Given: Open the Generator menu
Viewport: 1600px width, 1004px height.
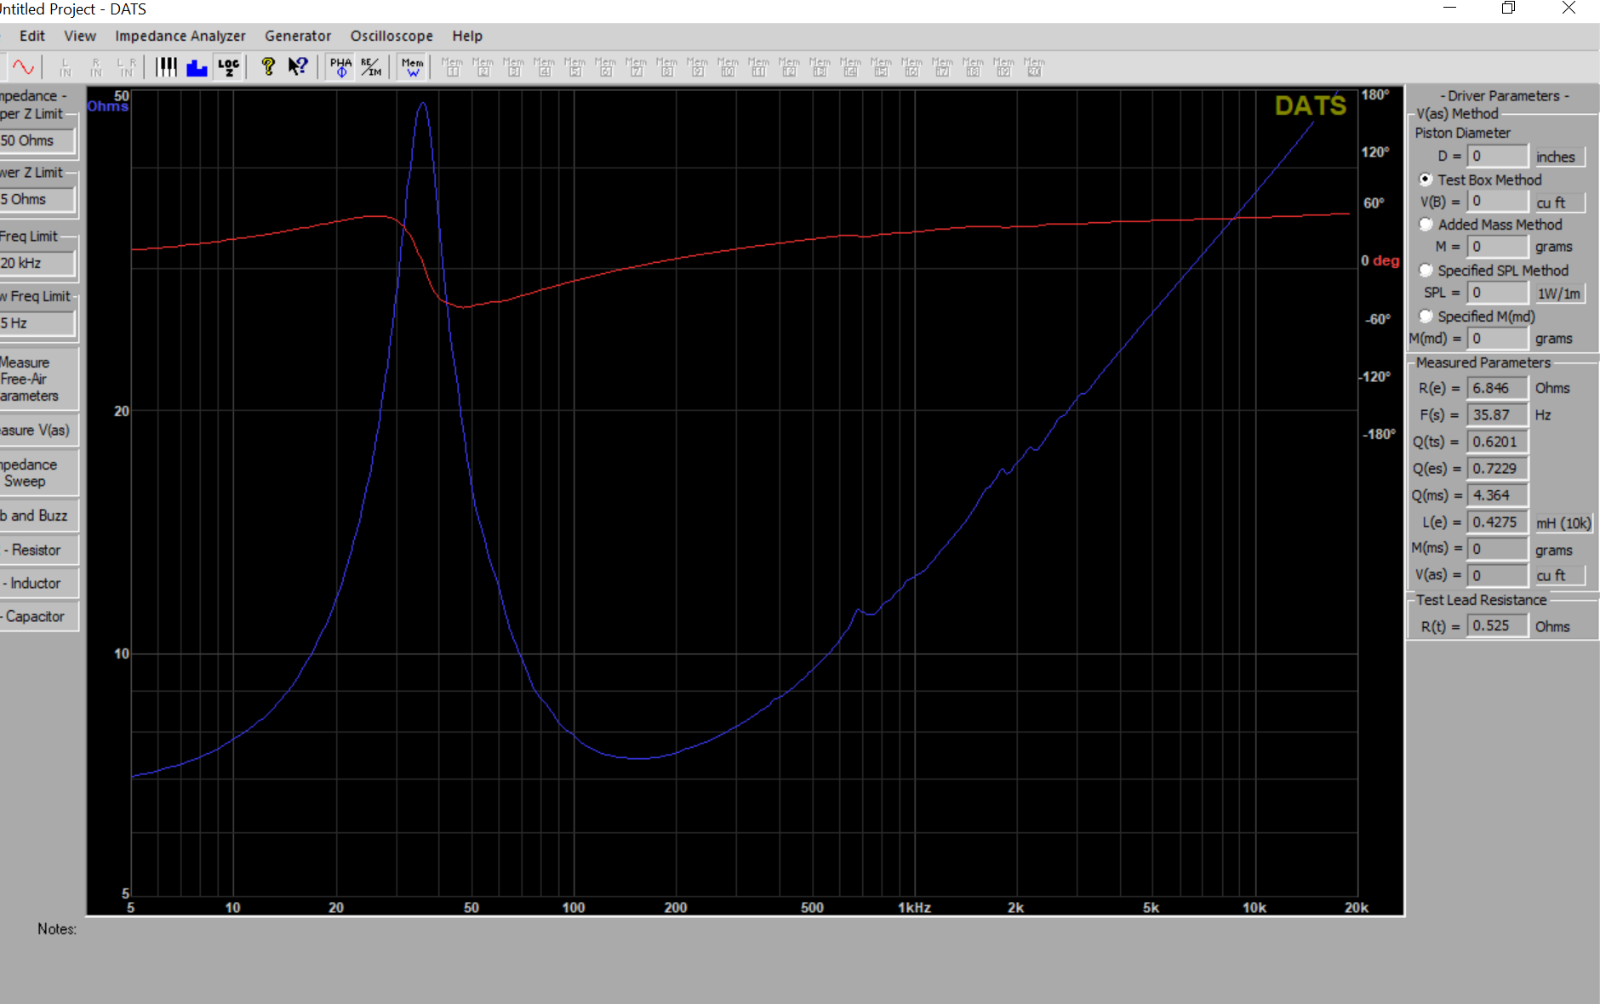Looking at the screenshot, I should pos(297,36).
